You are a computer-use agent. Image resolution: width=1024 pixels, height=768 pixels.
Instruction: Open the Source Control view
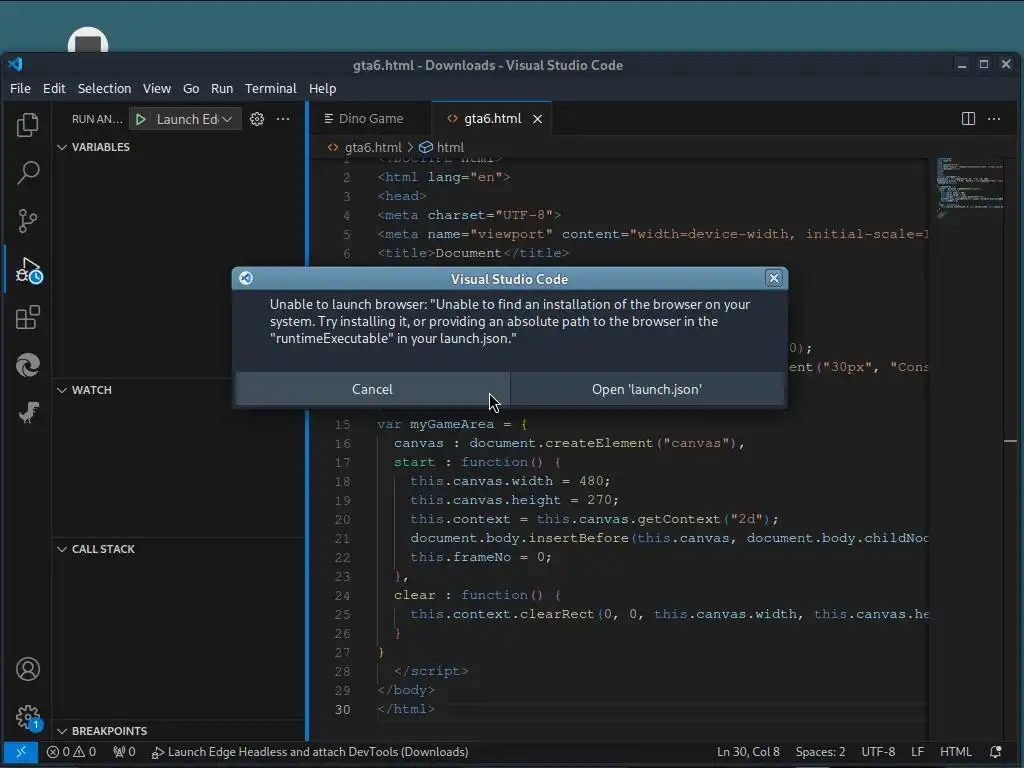tap(27, 221)
